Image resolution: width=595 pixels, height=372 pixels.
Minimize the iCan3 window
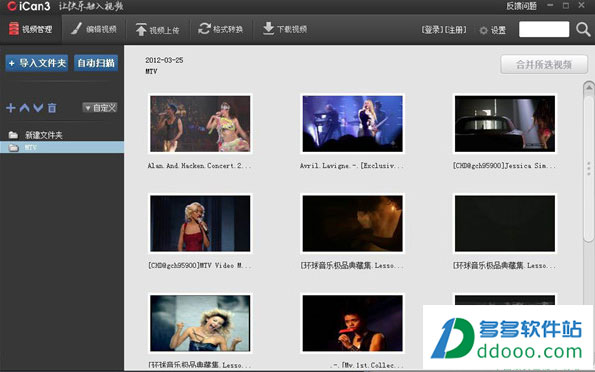(550, 5)
